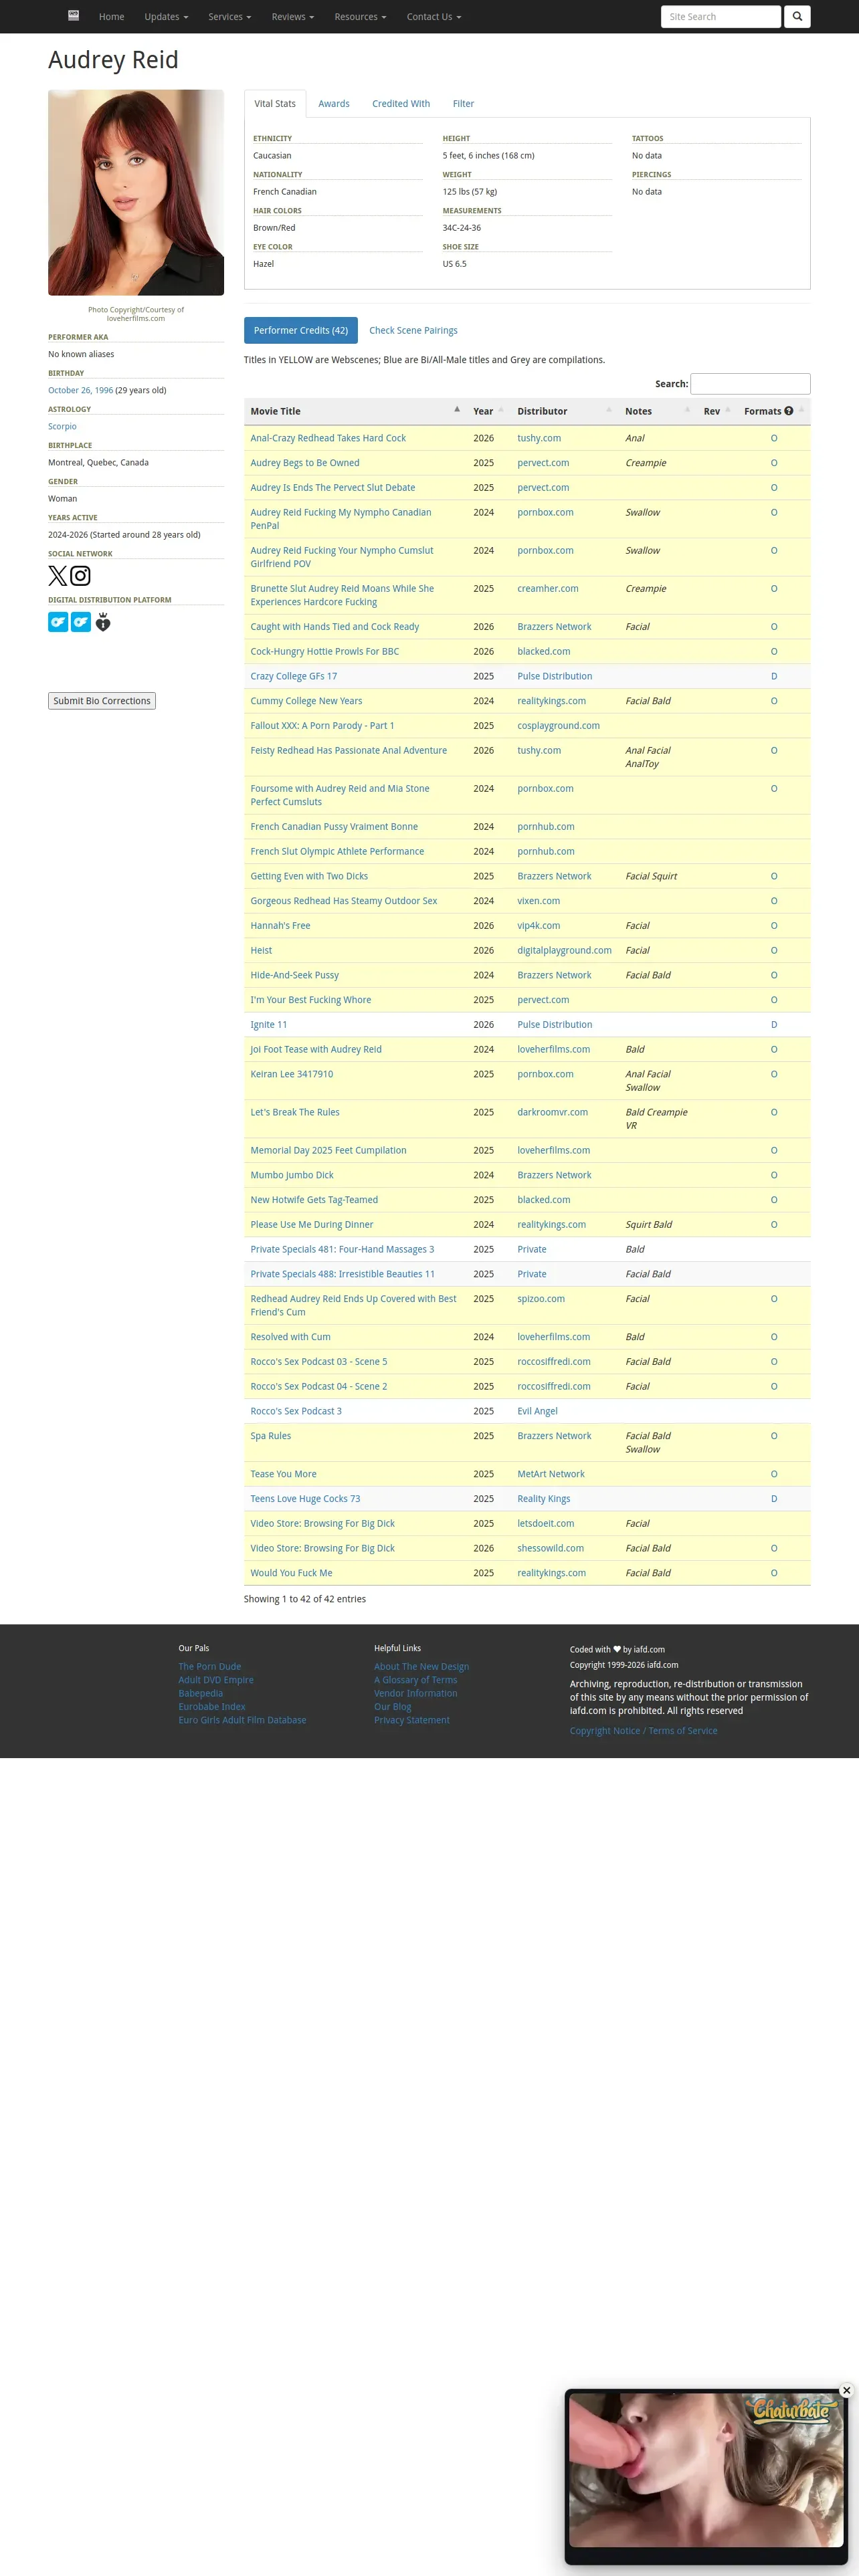The image size is (859, 2576).
Task: Switch to the Credited With tab
Action: 401,104
